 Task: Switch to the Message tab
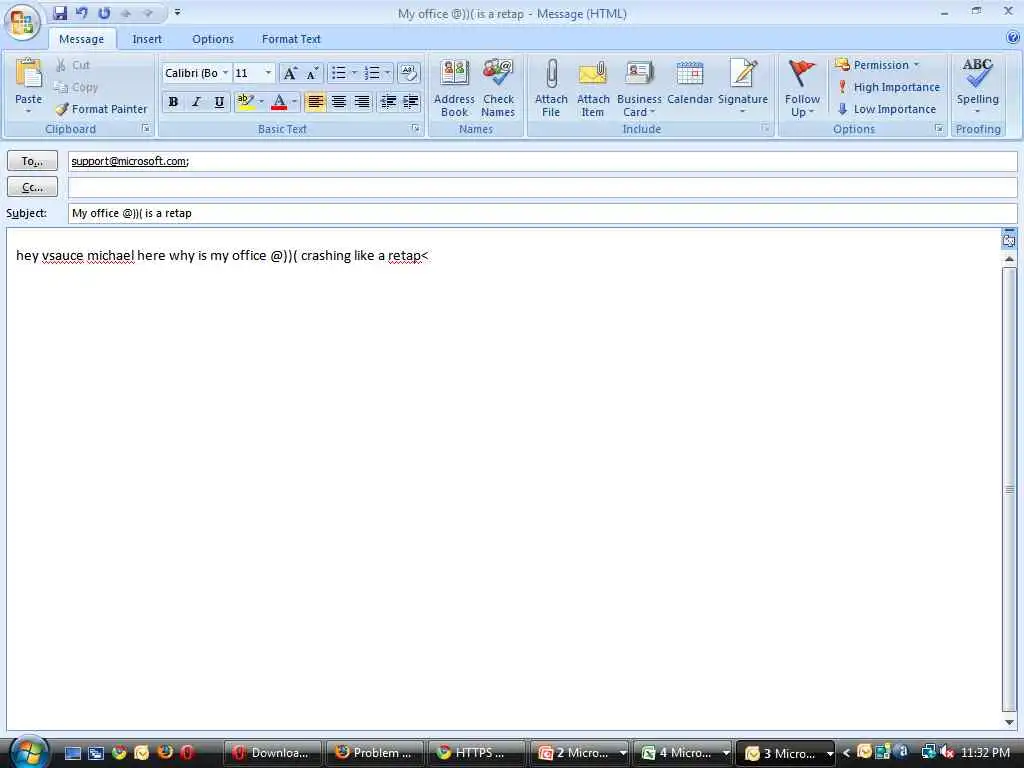(81, 39)
